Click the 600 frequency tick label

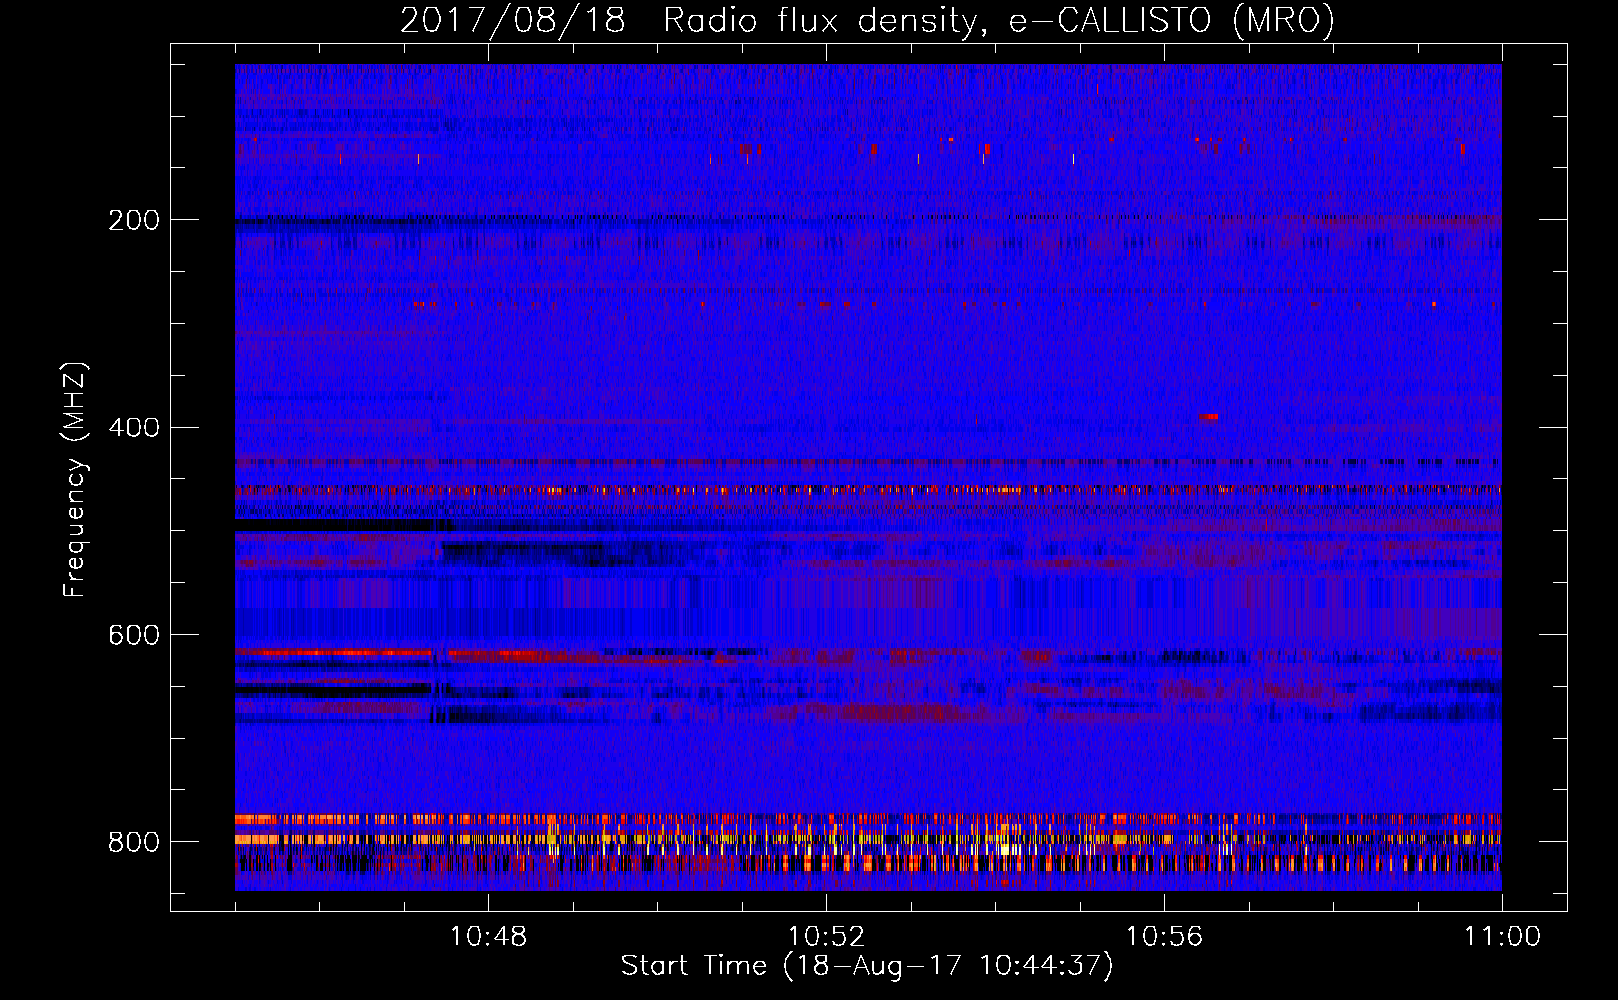point(134,635)
